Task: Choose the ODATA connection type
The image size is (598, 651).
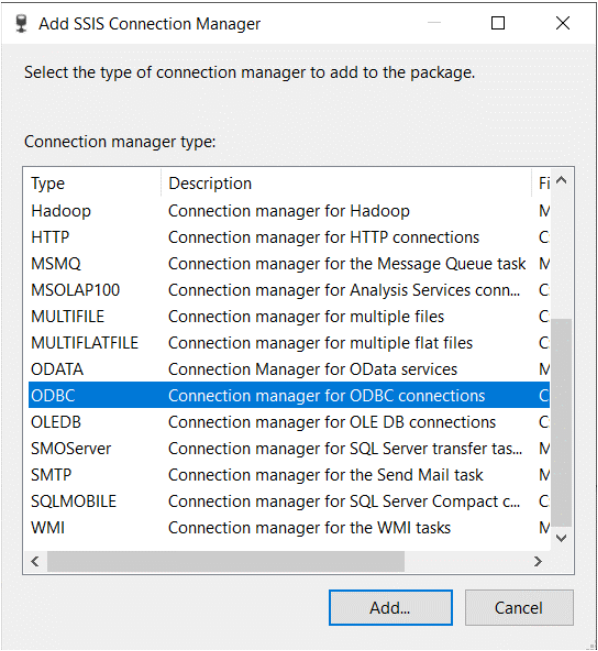Action: click(289, 369)
